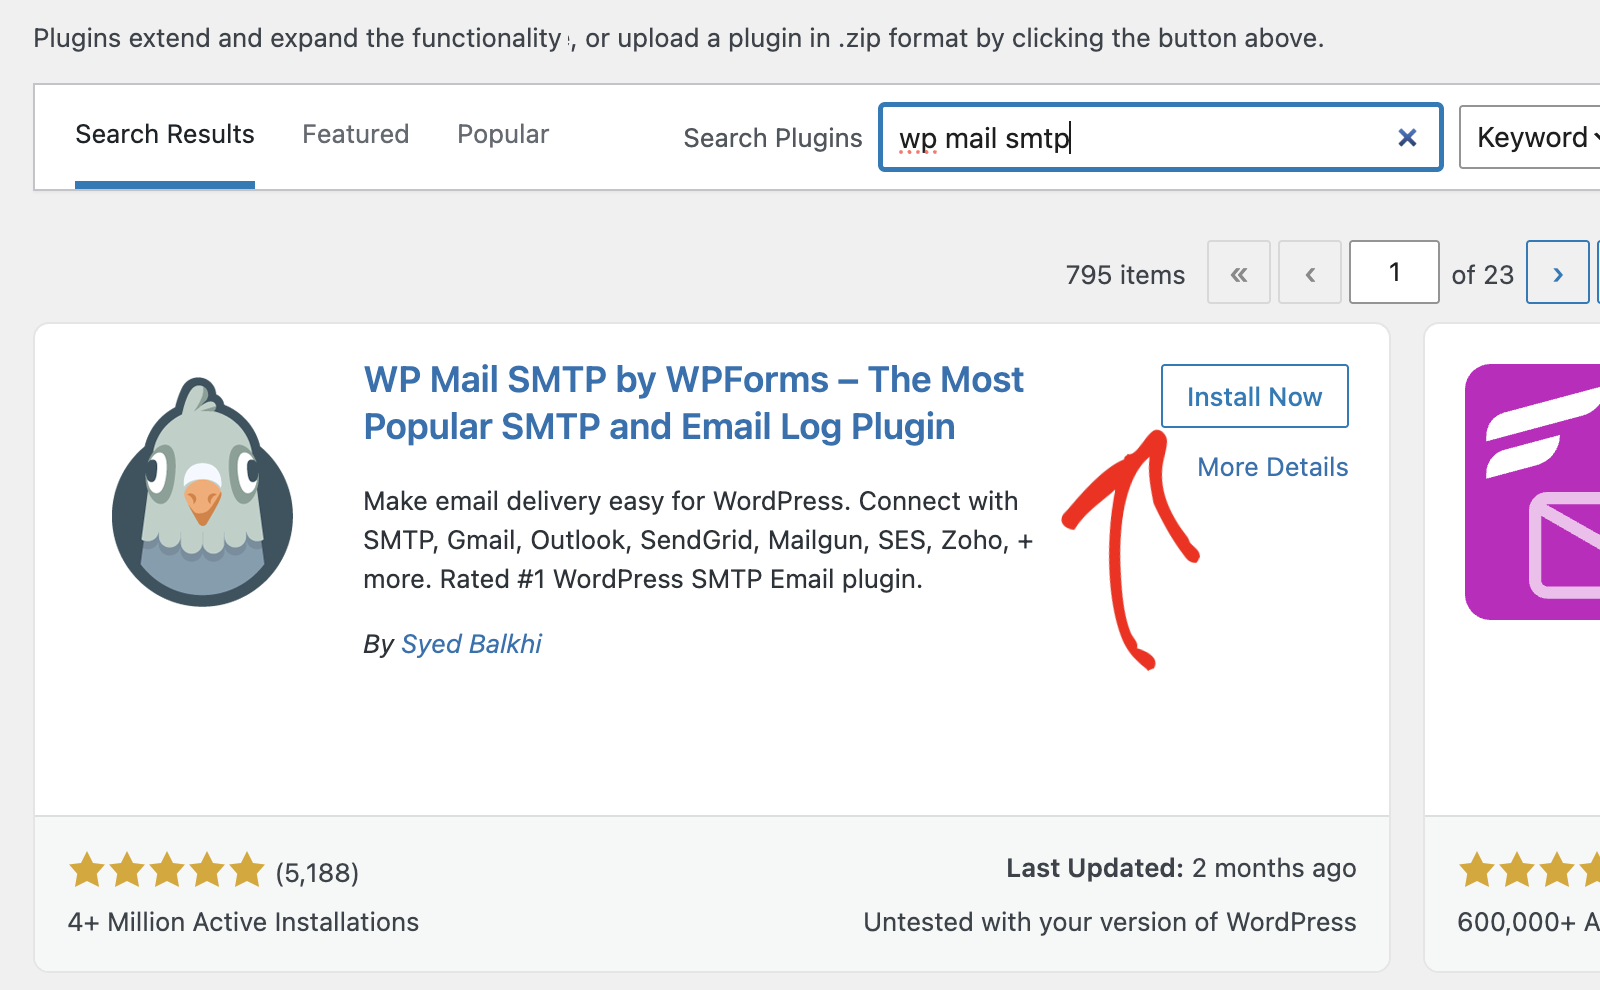Install the WP Mail SMTP plugin now
Viewport: 1600px width, 990px height.
coord(1254,396)
